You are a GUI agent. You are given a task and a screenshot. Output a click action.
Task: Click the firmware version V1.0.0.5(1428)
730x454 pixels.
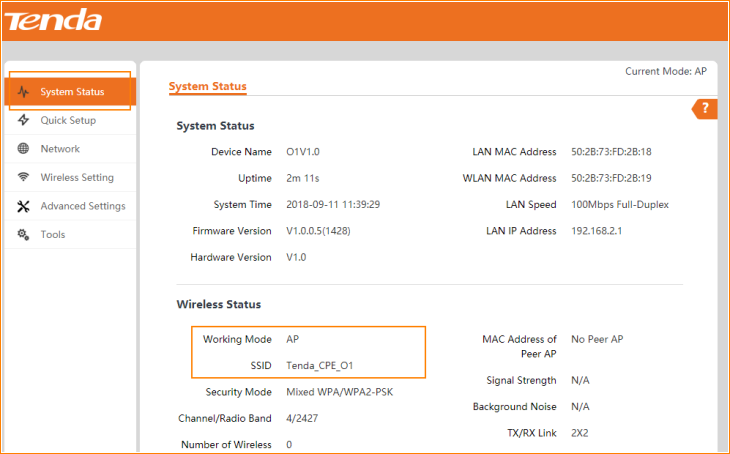pyautogui.click(x=318, y=231)
